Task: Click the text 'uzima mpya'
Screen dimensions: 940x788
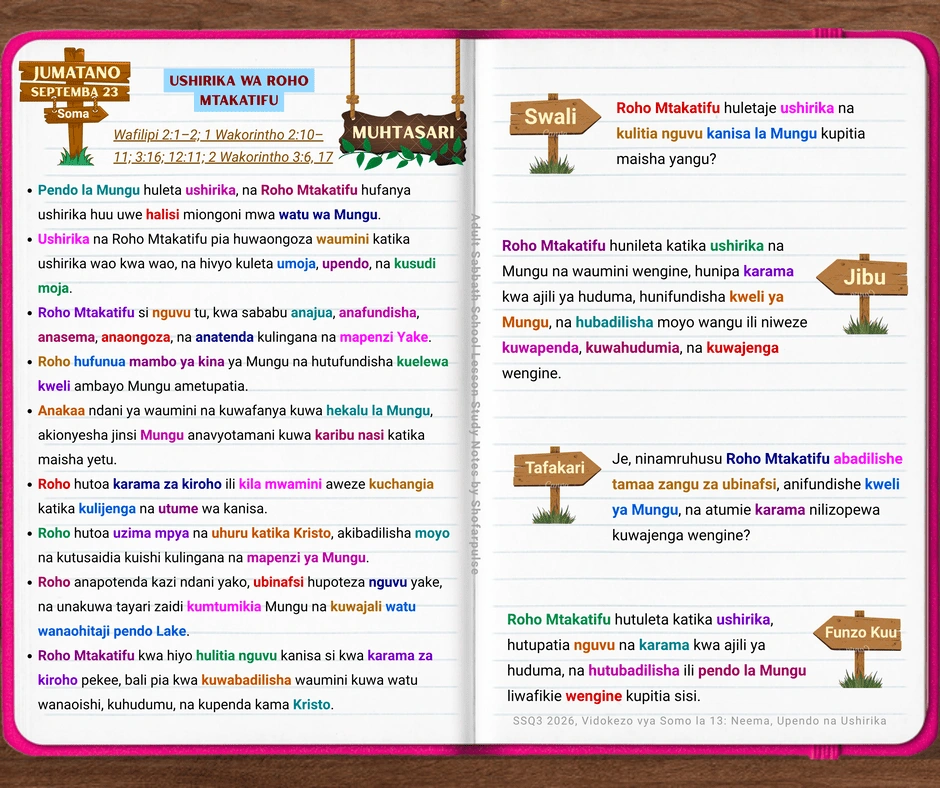Action: (151, 534)
